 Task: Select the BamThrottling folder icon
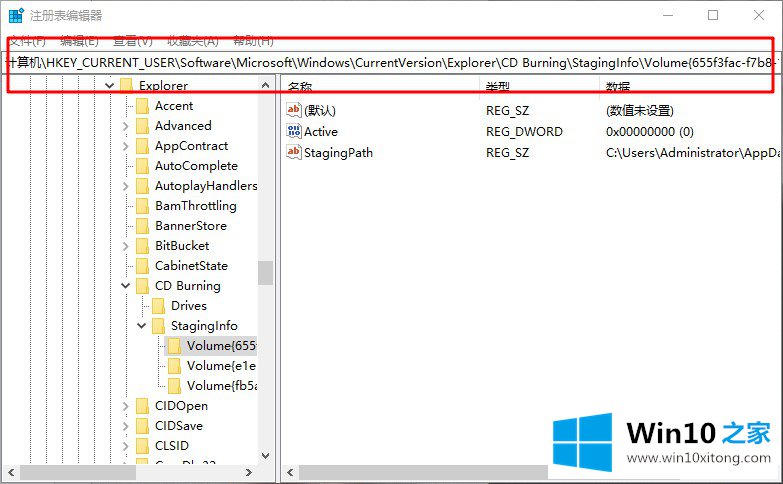click(x=143, y=206)
